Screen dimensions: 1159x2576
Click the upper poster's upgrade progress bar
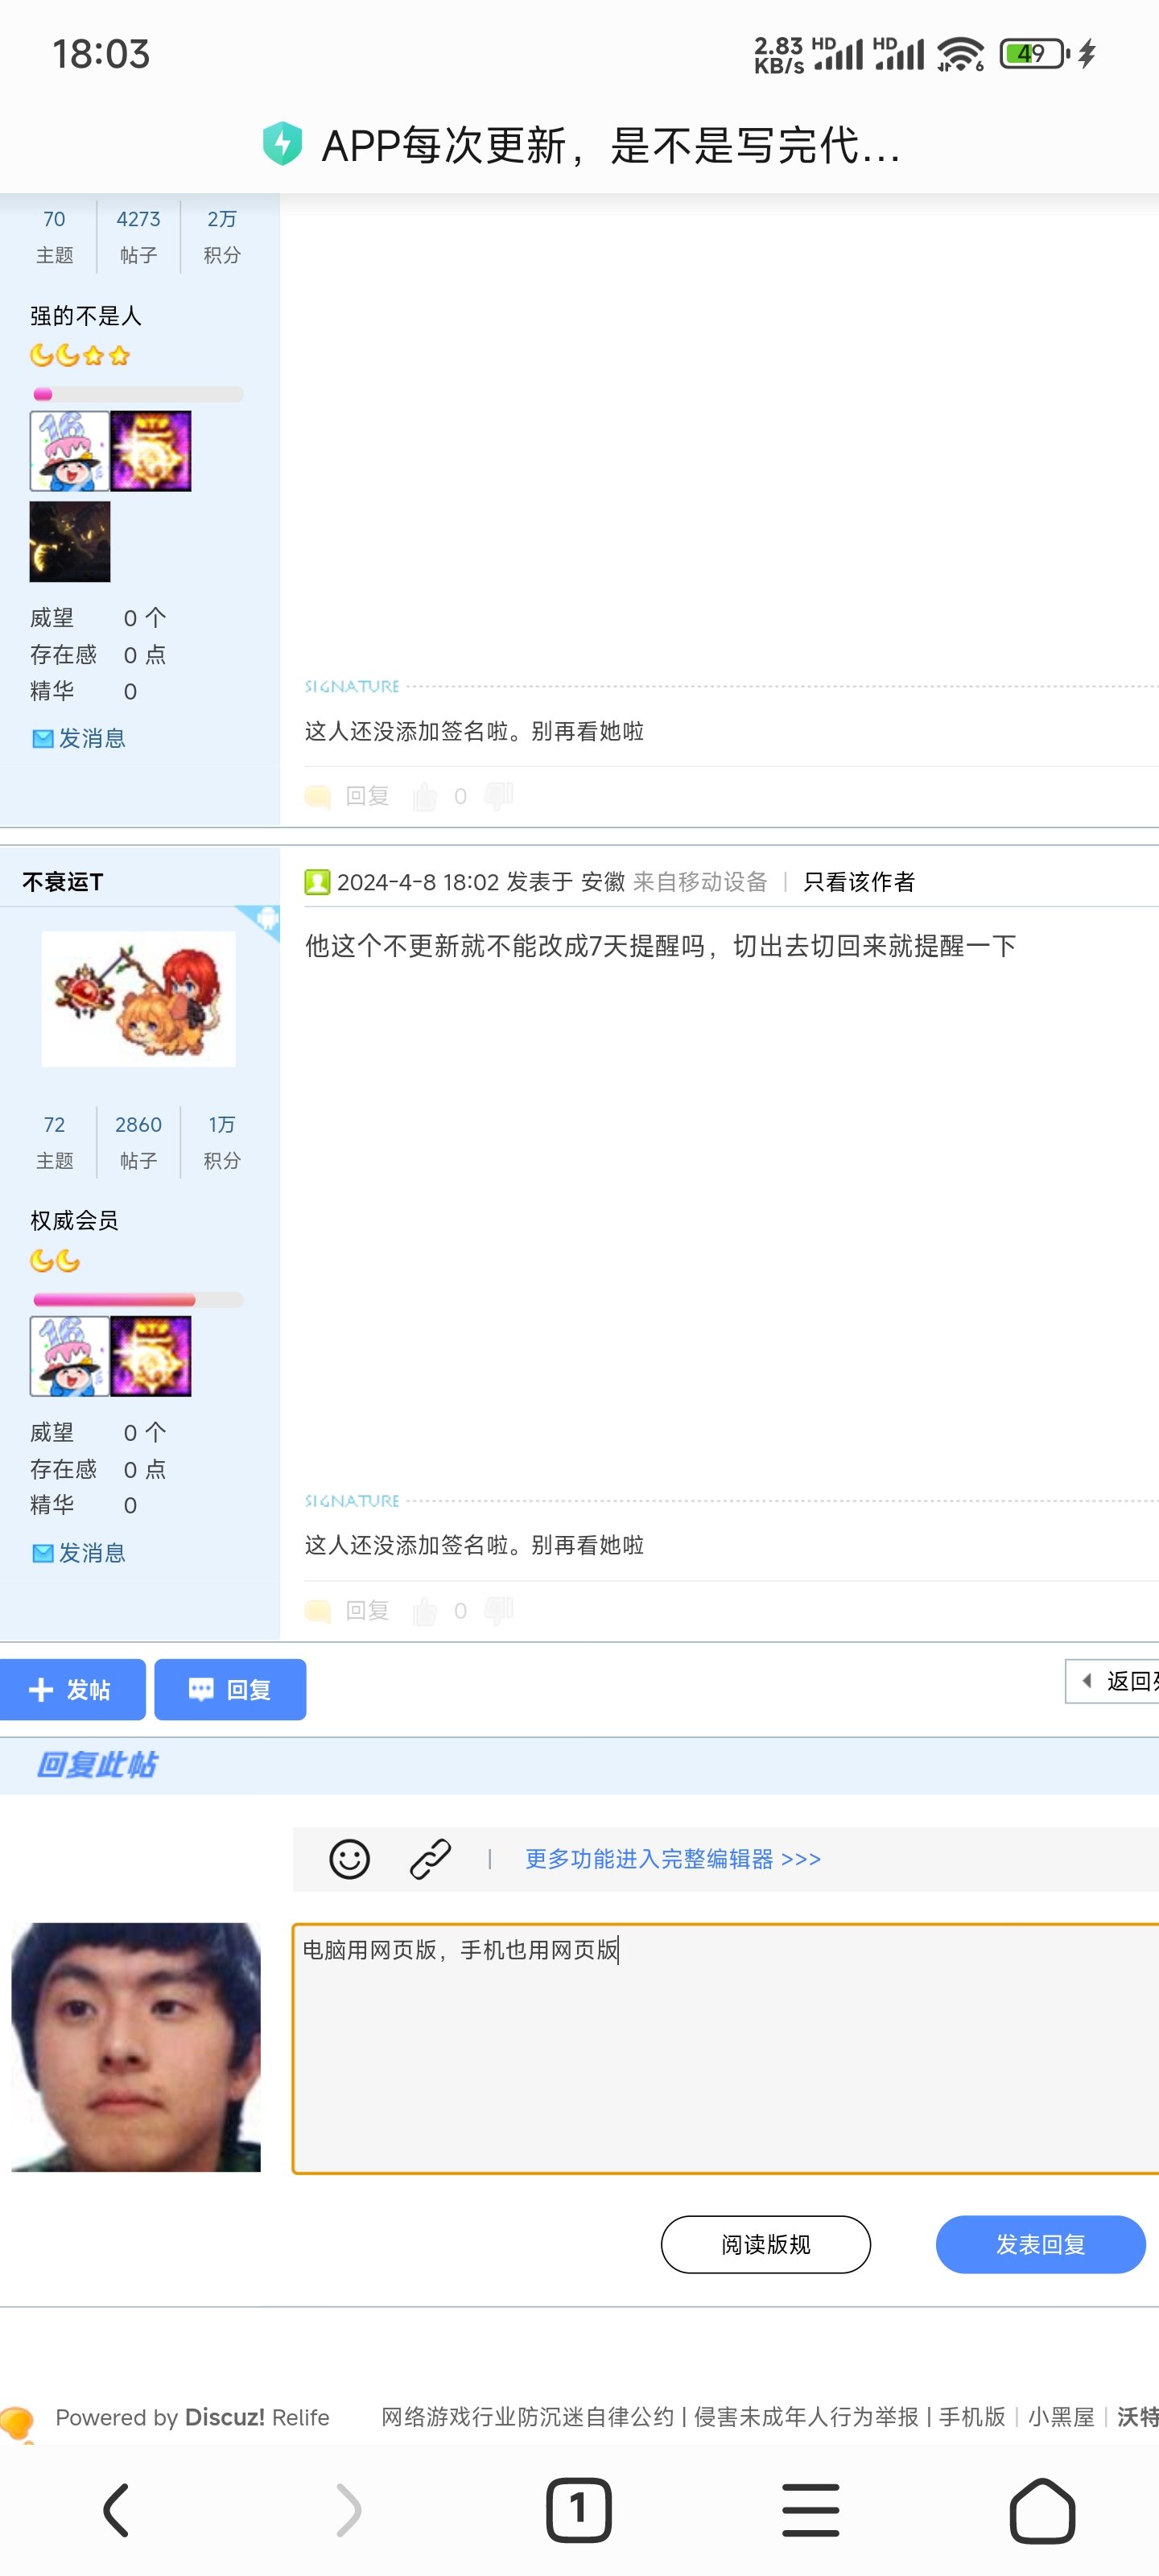138,394
